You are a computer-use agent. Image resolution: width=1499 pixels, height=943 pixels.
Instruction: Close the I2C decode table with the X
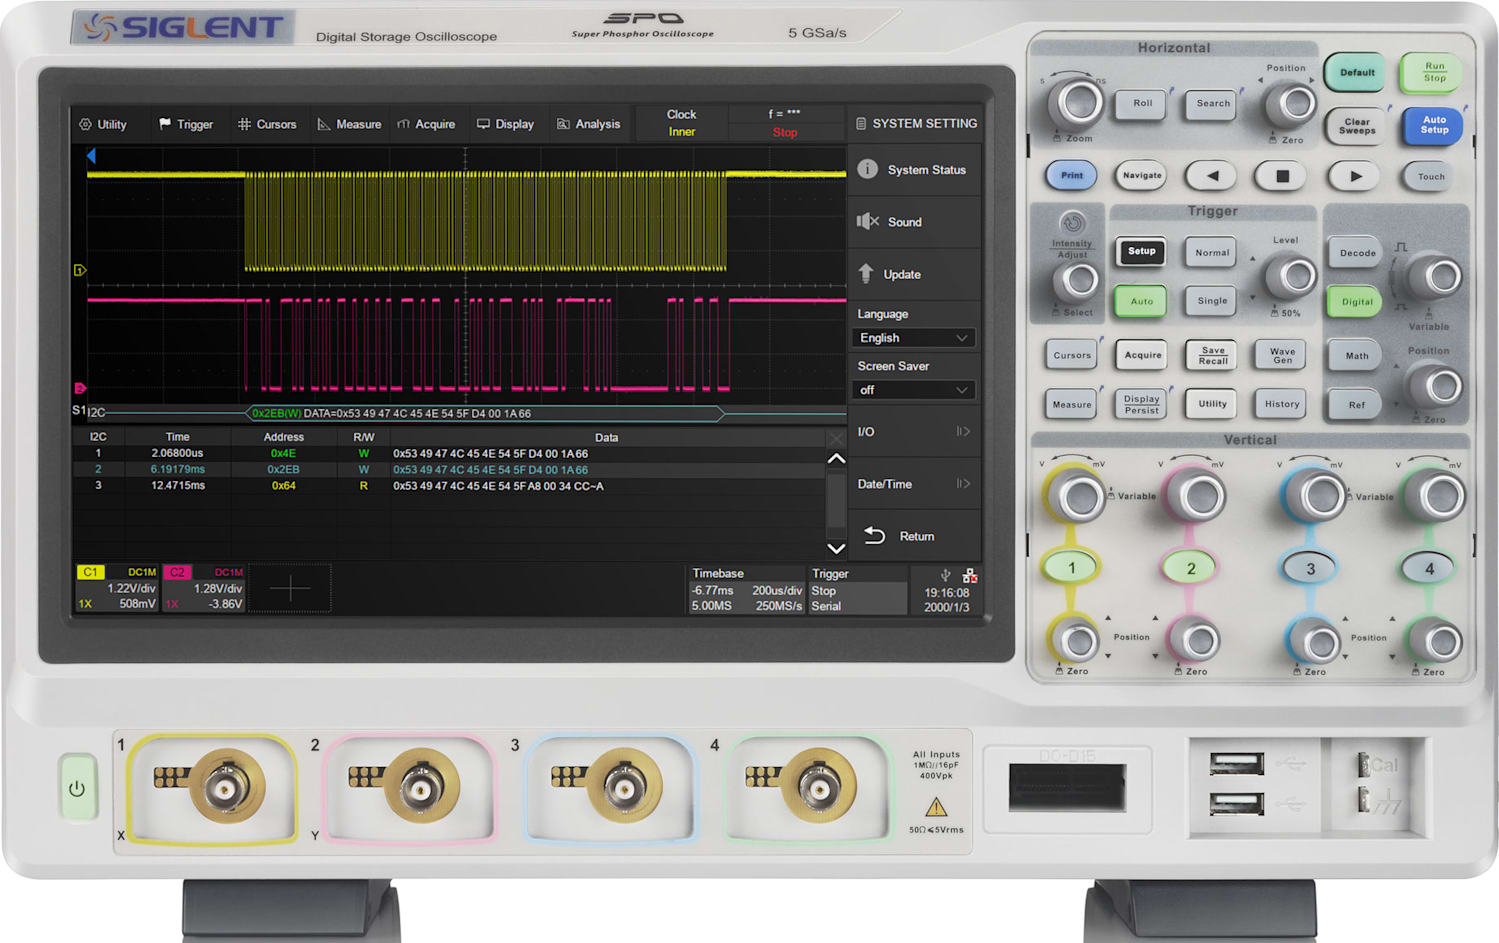pos(836,438)
